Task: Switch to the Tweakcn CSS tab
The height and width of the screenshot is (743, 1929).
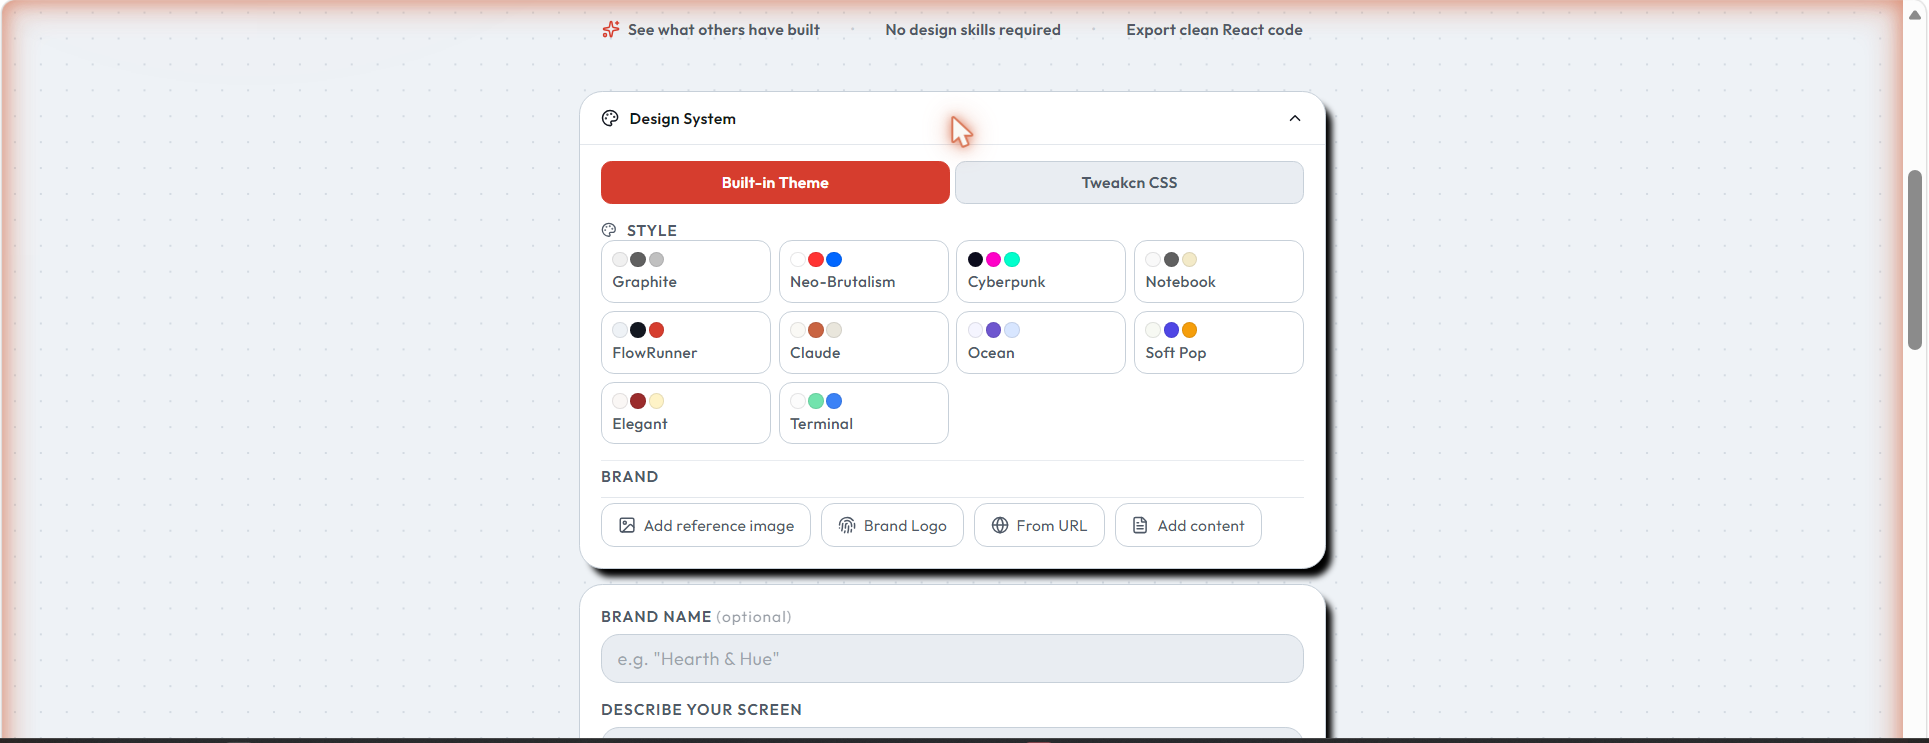Action: point(1129,183)
